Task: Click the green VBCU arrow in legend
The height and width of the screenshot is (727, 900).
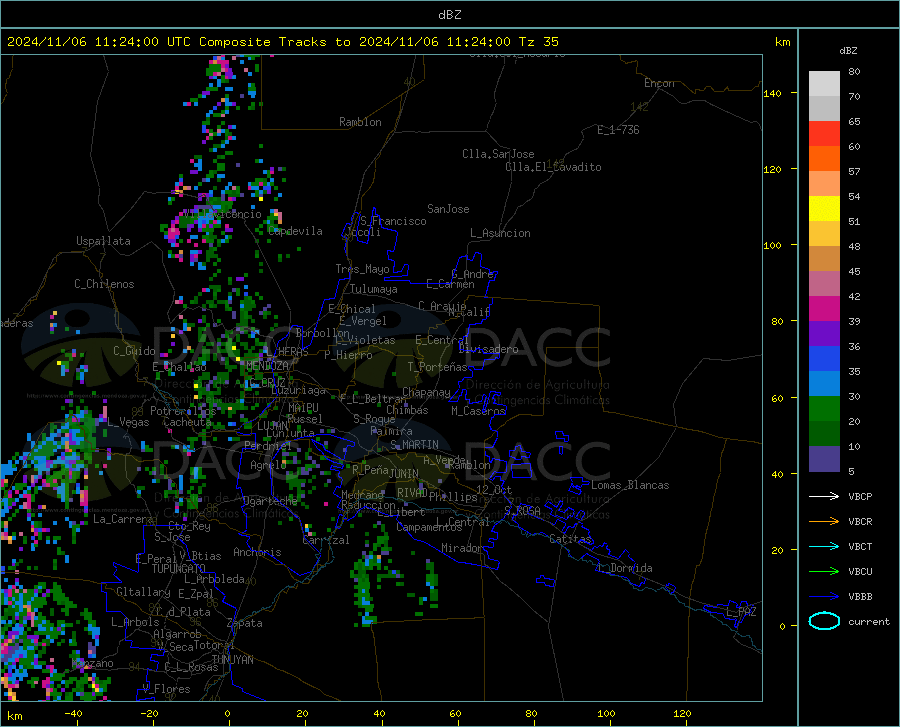Action: tap(824, 572)
